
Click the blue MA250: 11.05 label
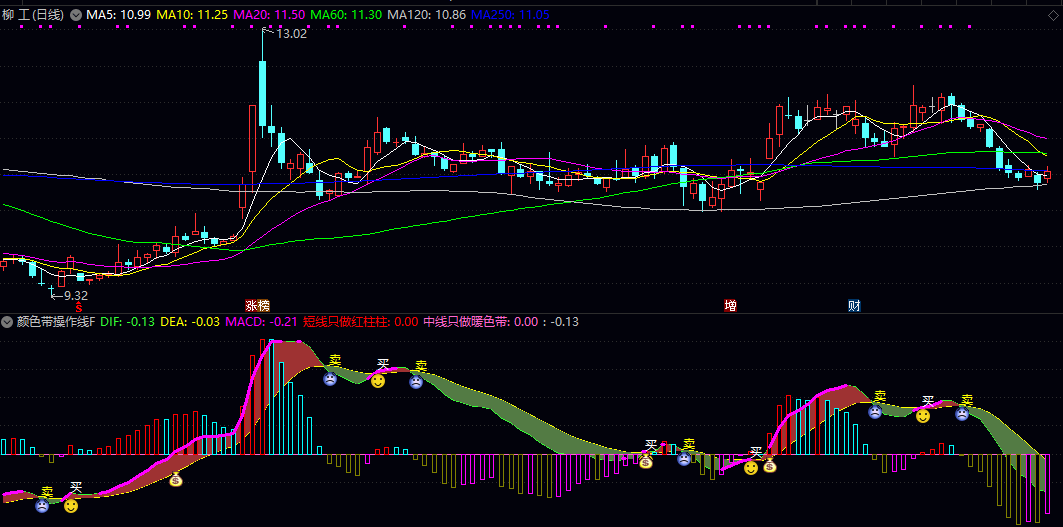[510, 14]
